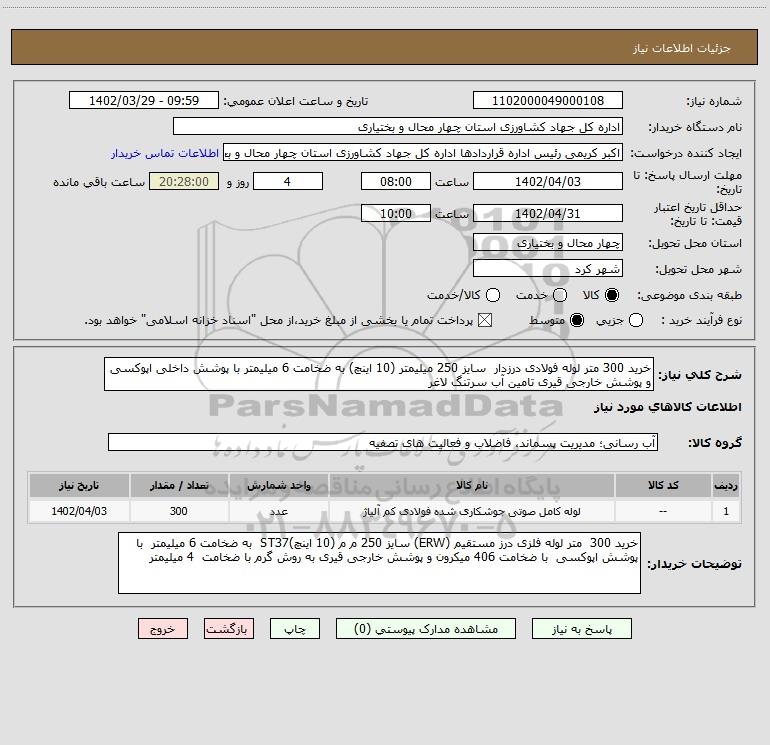Click the پاسخ به نیاز button
The image size is (770, 745).
tap(582, 629)
